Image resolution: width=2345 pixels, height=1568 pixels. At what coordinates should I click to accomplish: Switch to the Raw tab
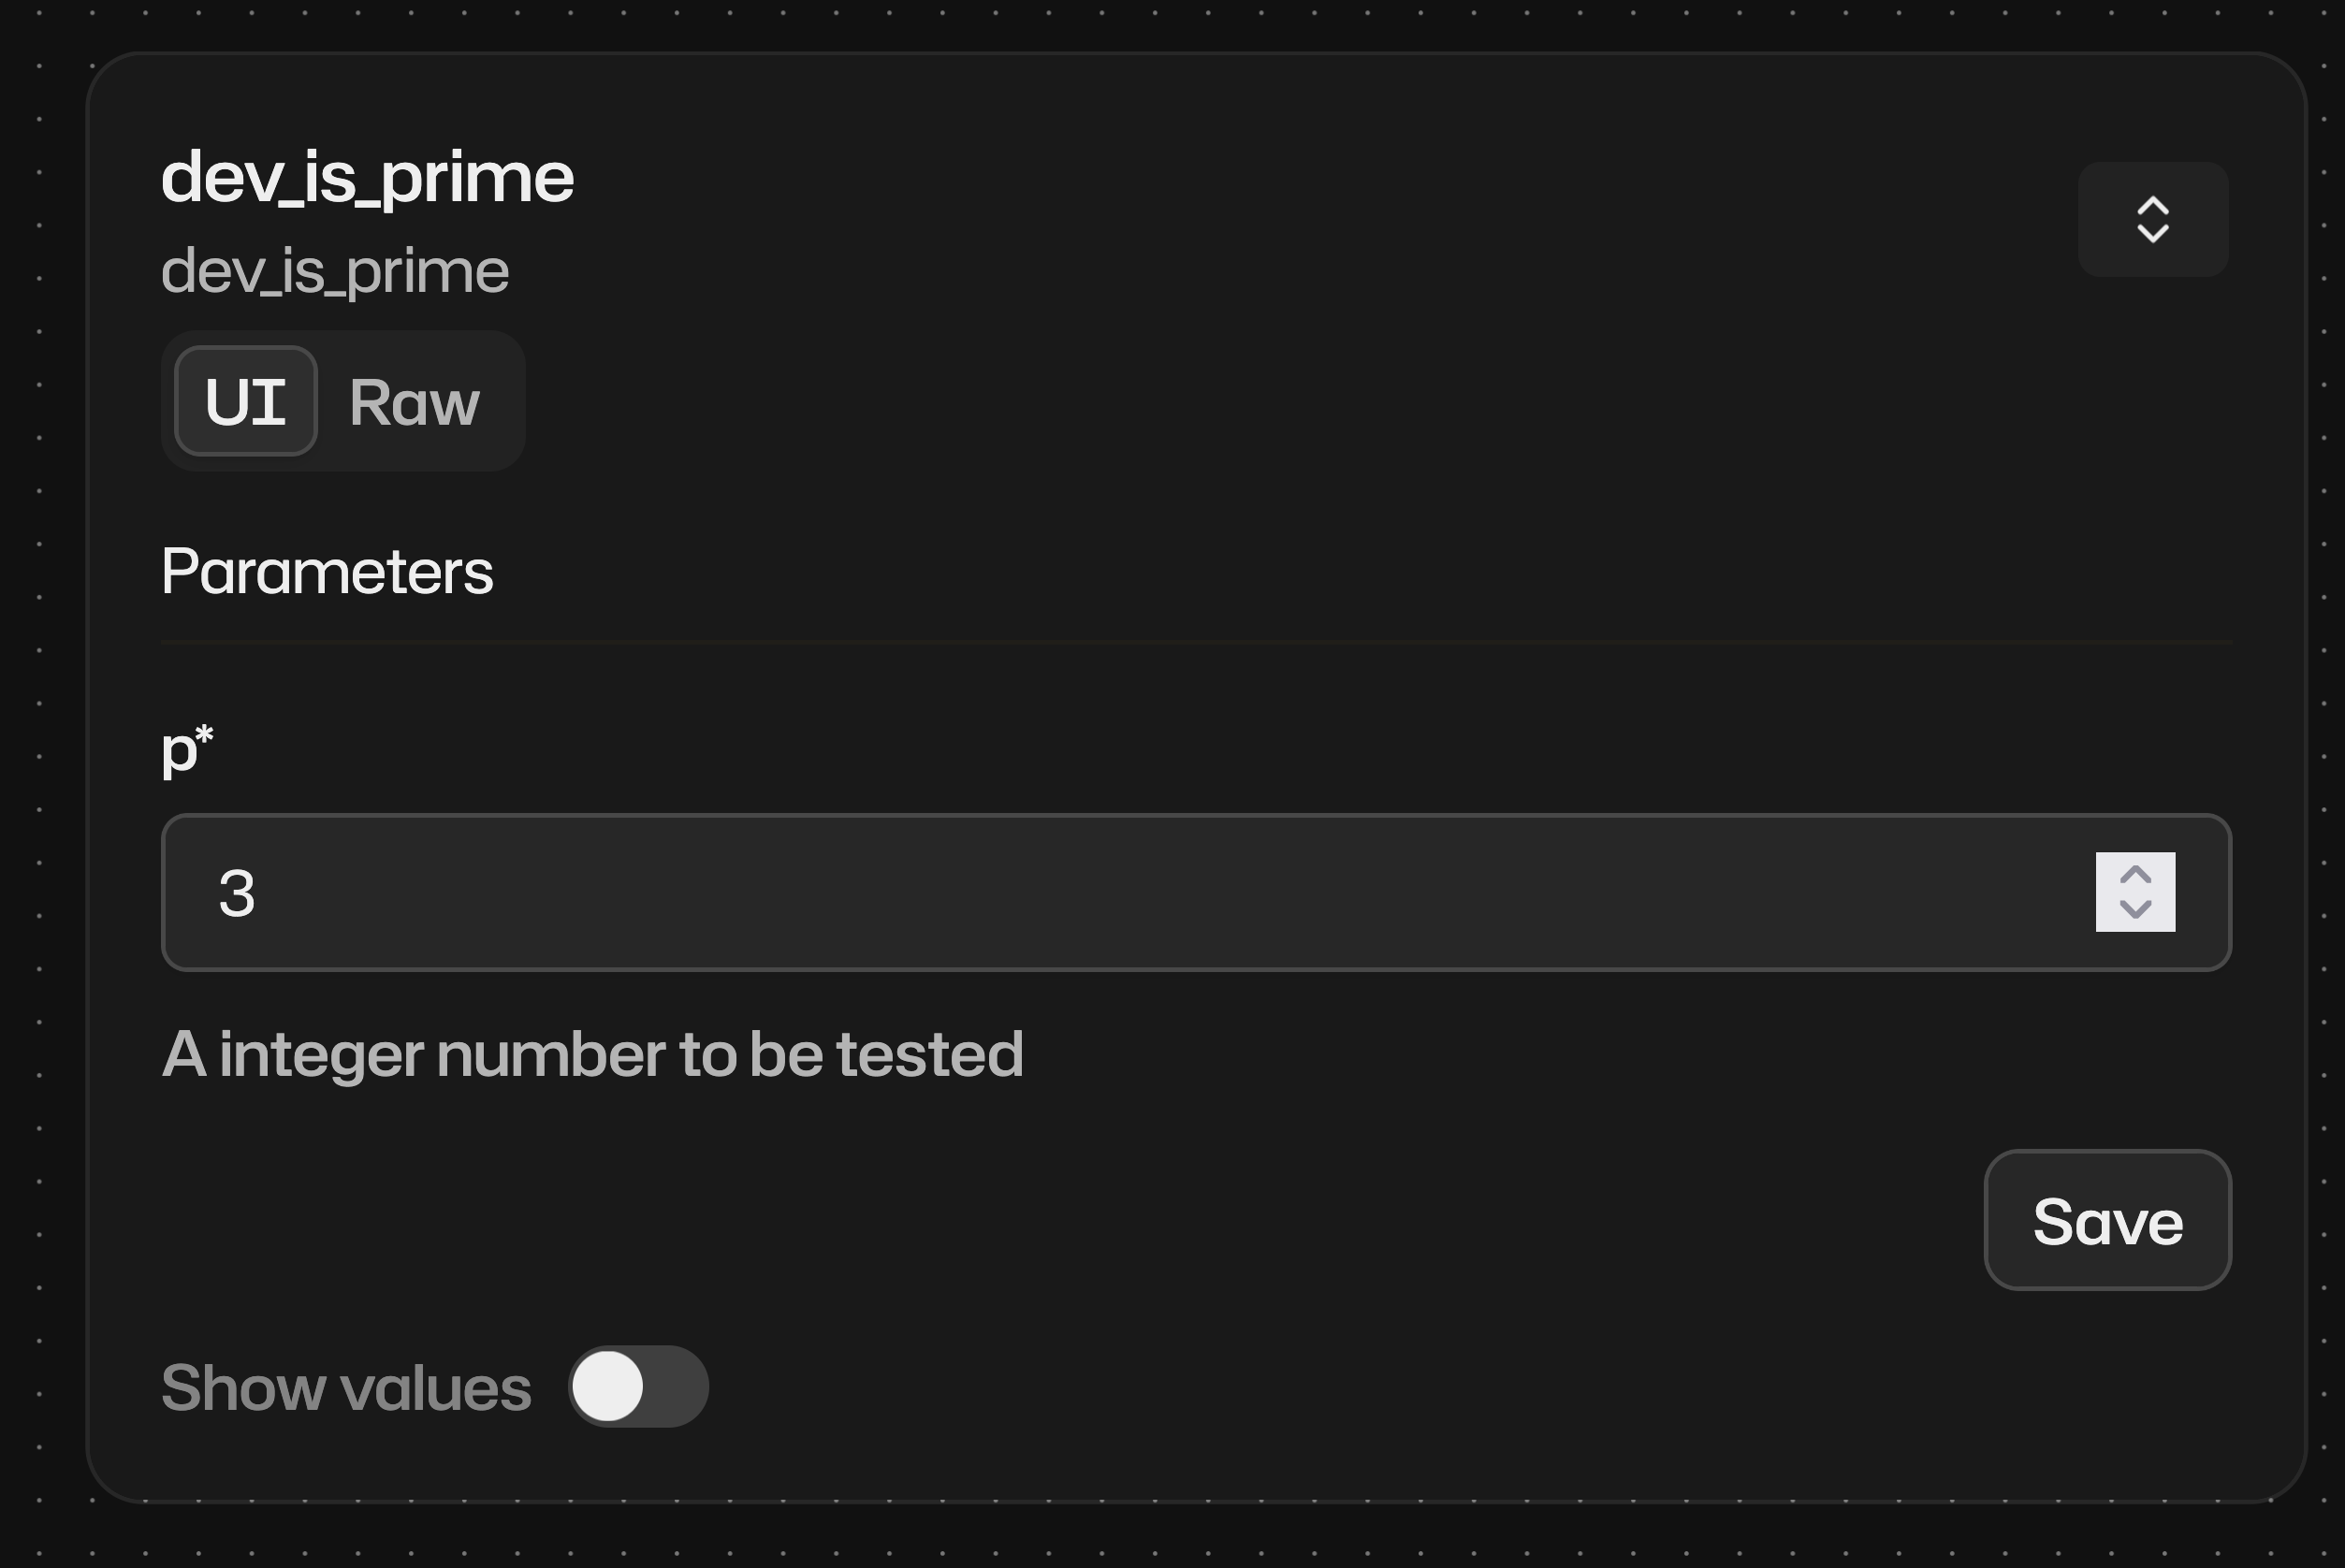pos(414,401)
